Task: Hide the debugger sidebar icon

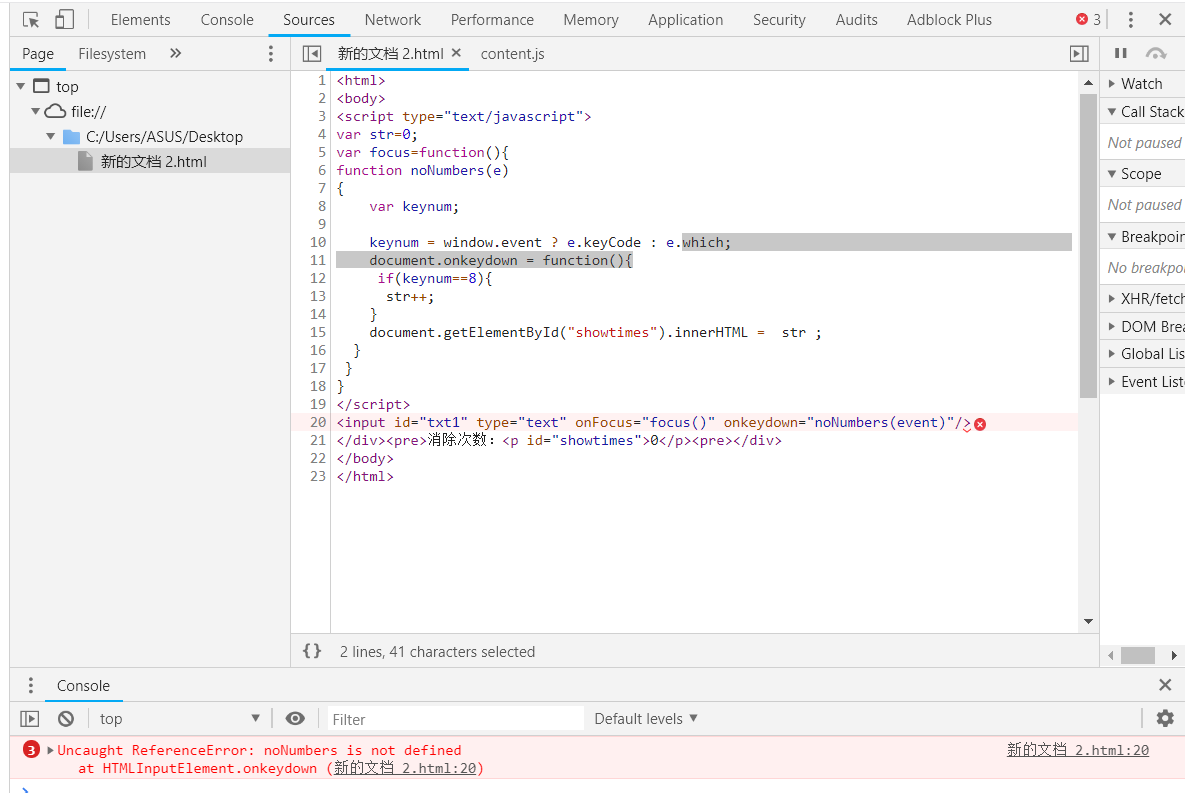Action: point(1079,54)
